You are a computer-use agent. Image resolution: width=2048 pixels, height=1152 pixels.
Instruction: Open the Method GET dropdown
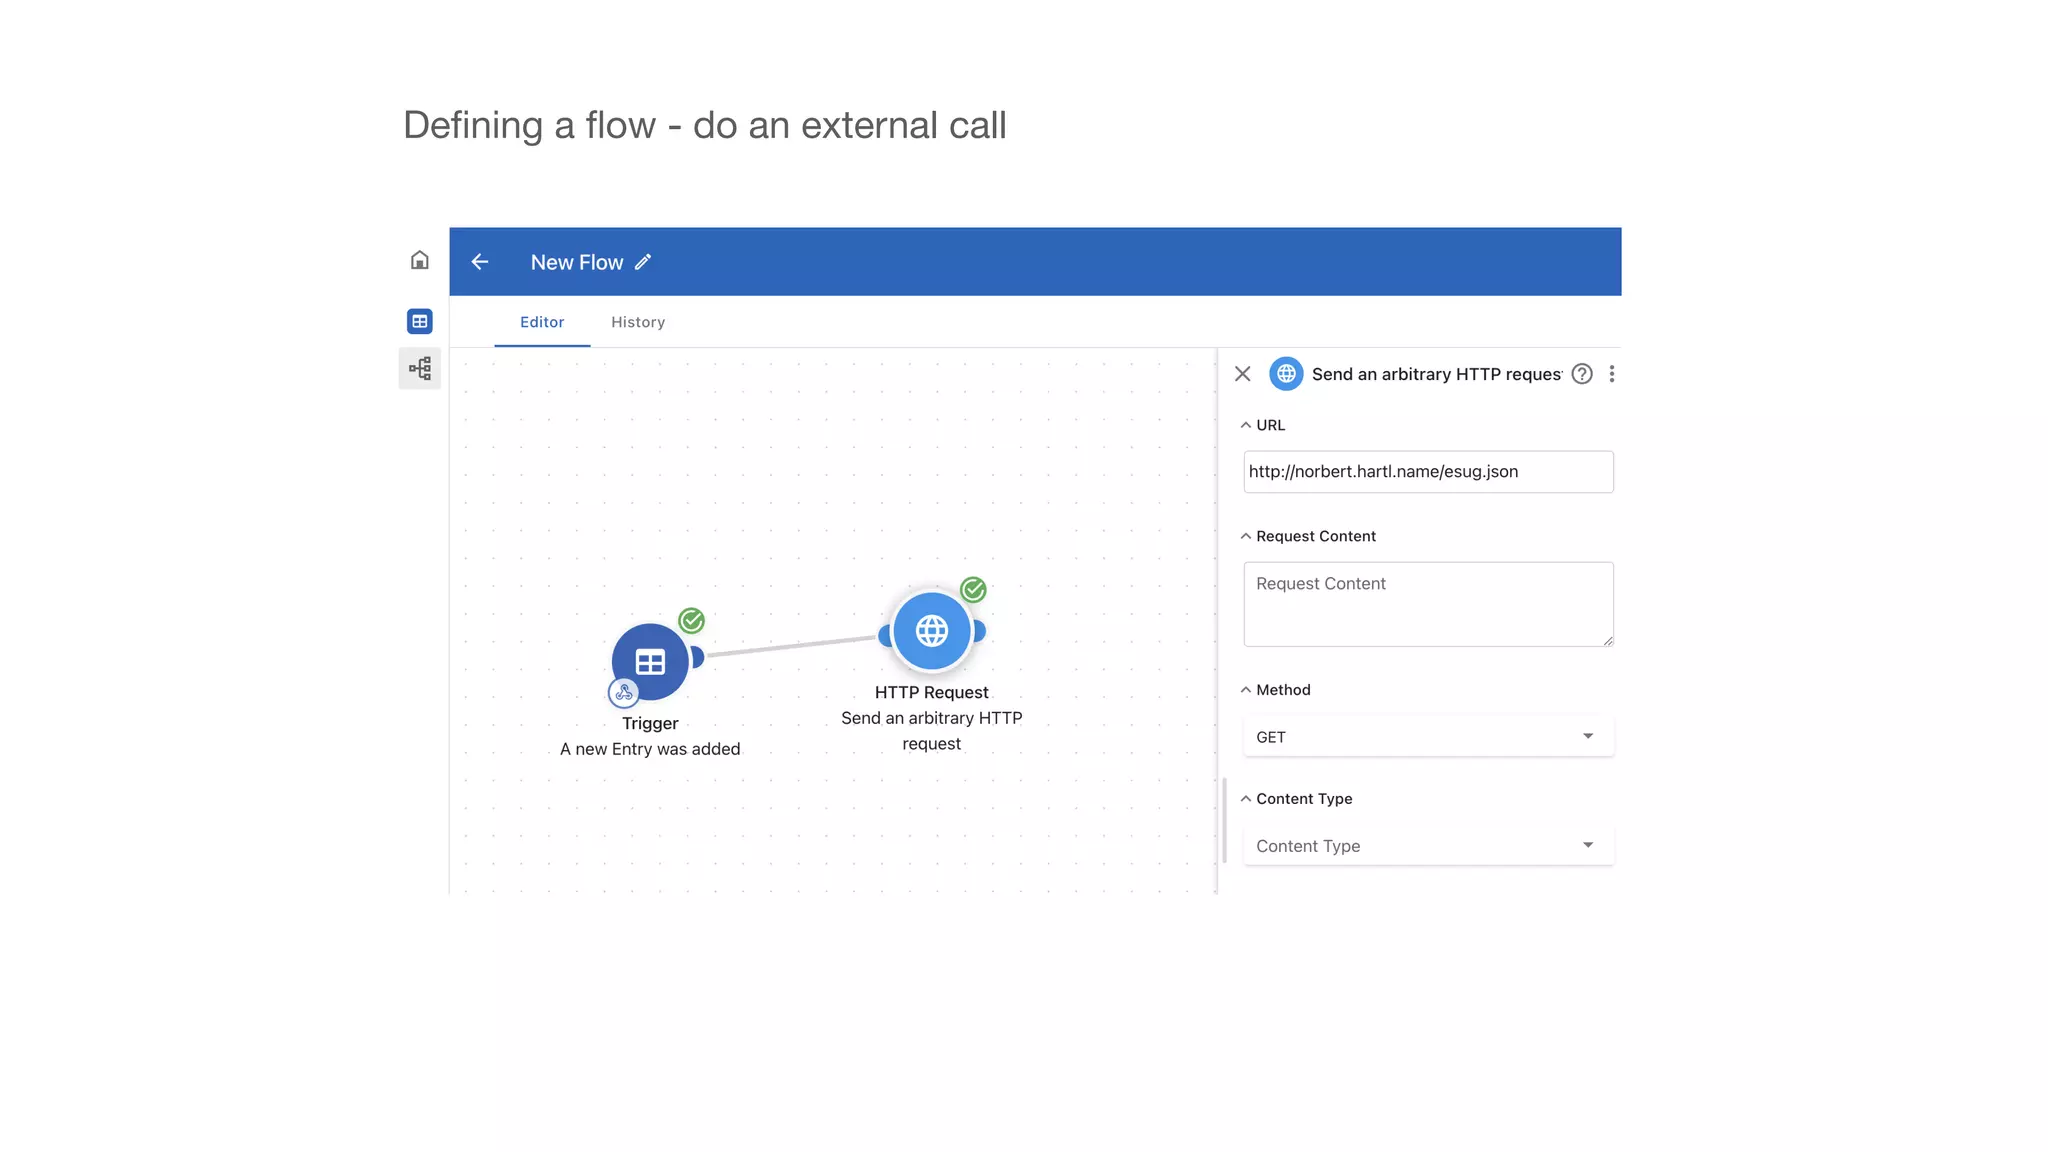coord(1428,737)
